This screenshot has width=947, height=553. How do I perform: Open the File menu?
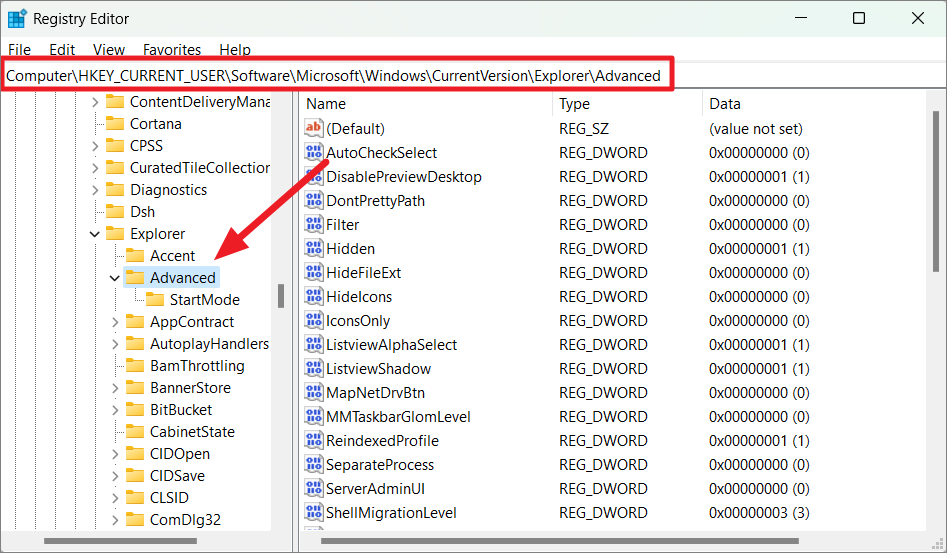tap(19, 50)
